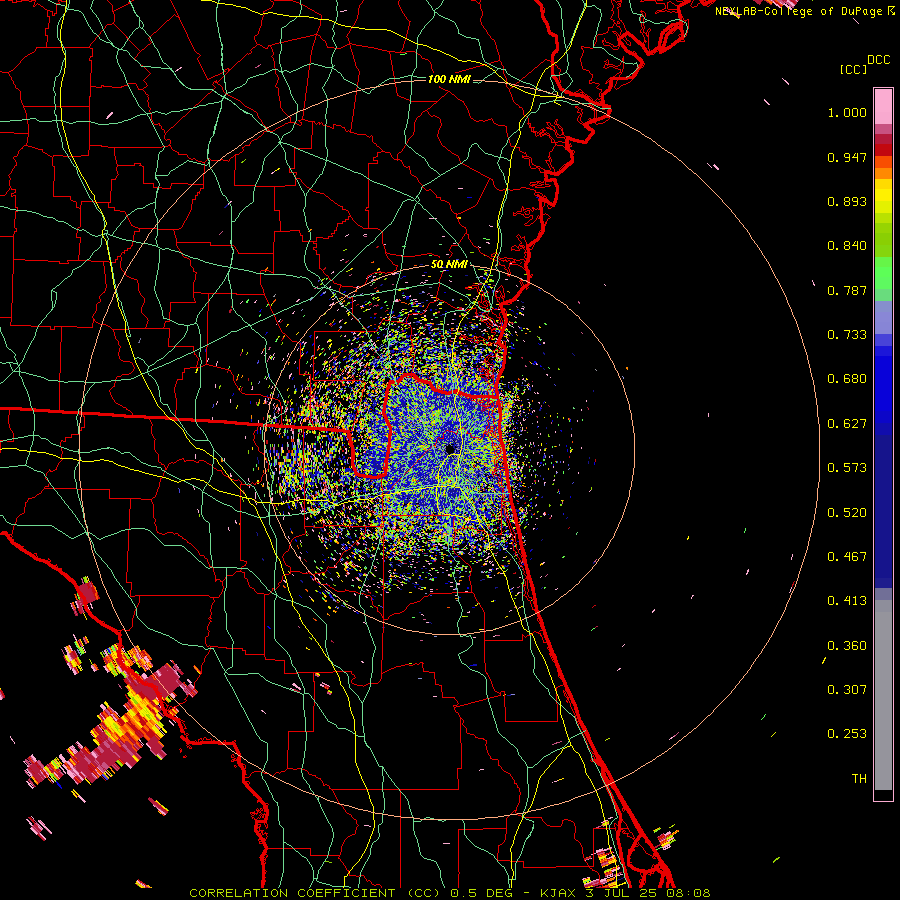The image size is (900, 900).
Task: Pick the bright green color bar segment
Action: (883, 273)
